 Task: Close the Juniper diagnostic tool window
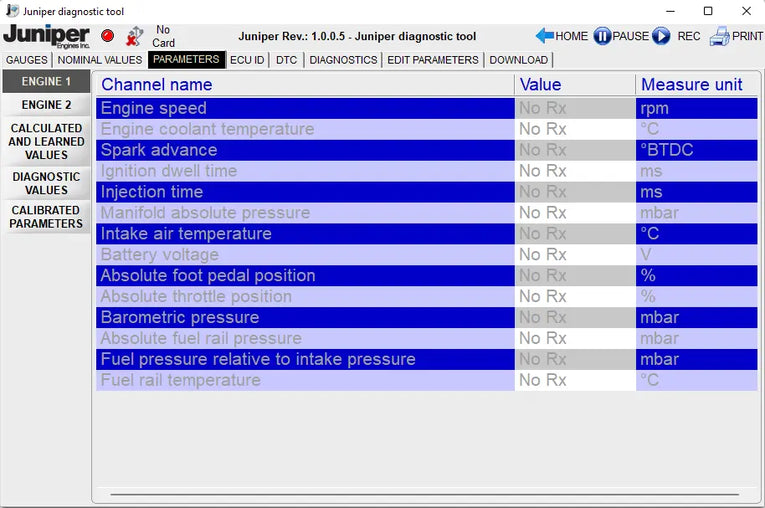746,11
